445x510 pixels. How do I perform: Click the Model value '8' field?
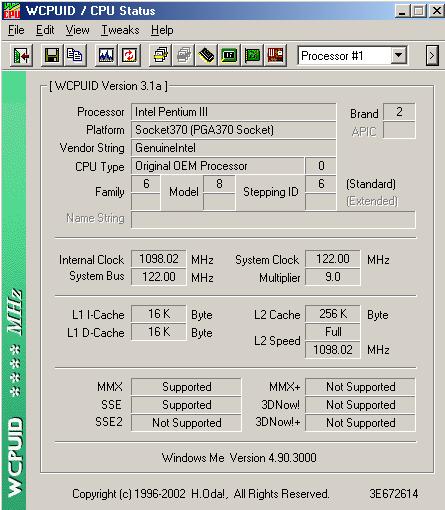219,184
